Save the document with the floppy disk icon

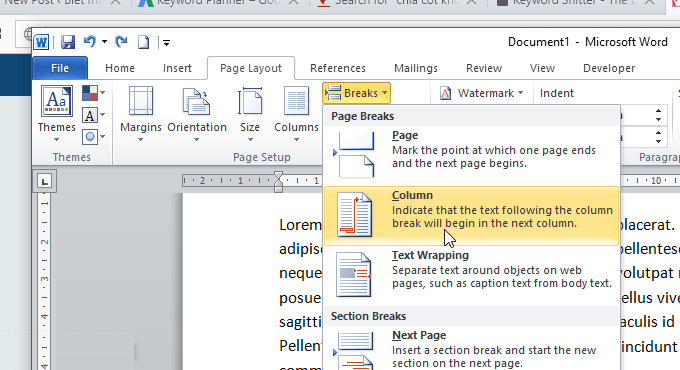coord(68,42)
